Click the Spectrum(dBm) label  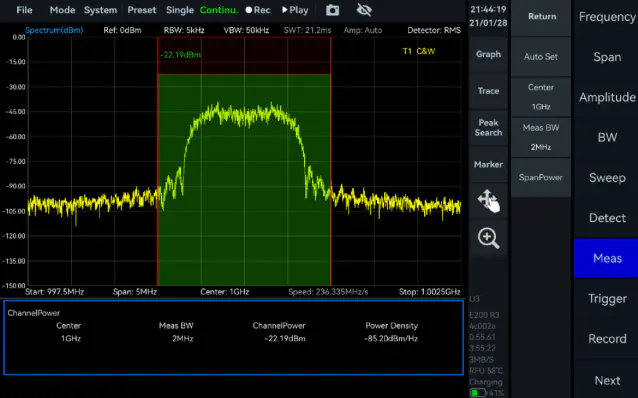[x=54, y=30]
